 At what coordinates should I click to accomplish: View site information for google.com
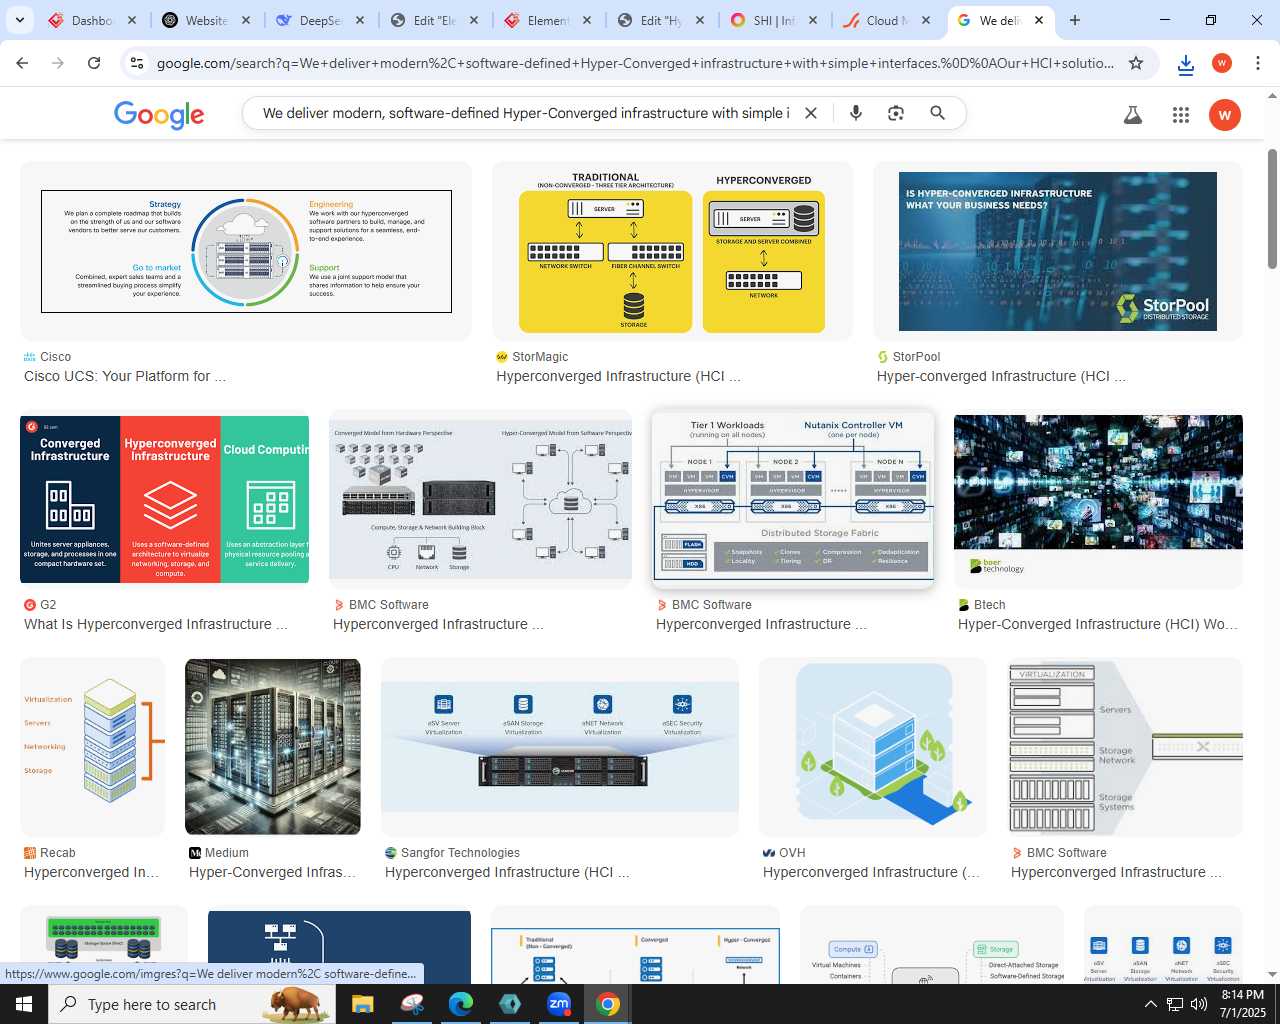point(137,63)
